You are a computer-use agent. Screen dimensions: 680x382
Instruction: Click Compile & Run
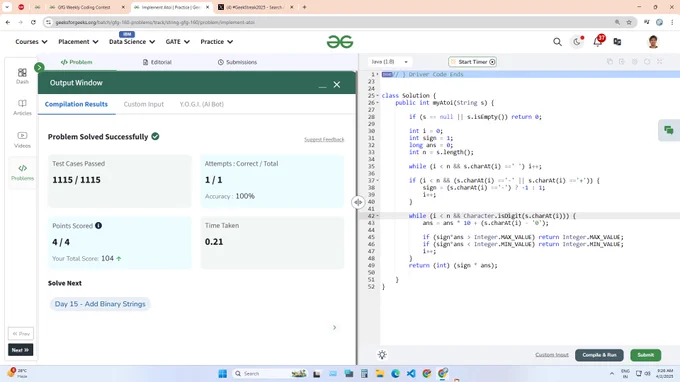(599, 355)
